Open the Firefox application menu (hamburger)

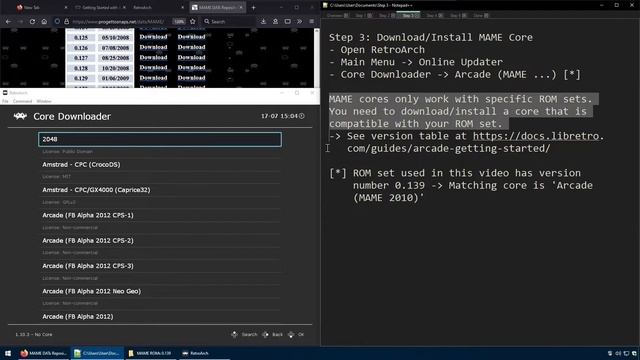pos(311,21)
